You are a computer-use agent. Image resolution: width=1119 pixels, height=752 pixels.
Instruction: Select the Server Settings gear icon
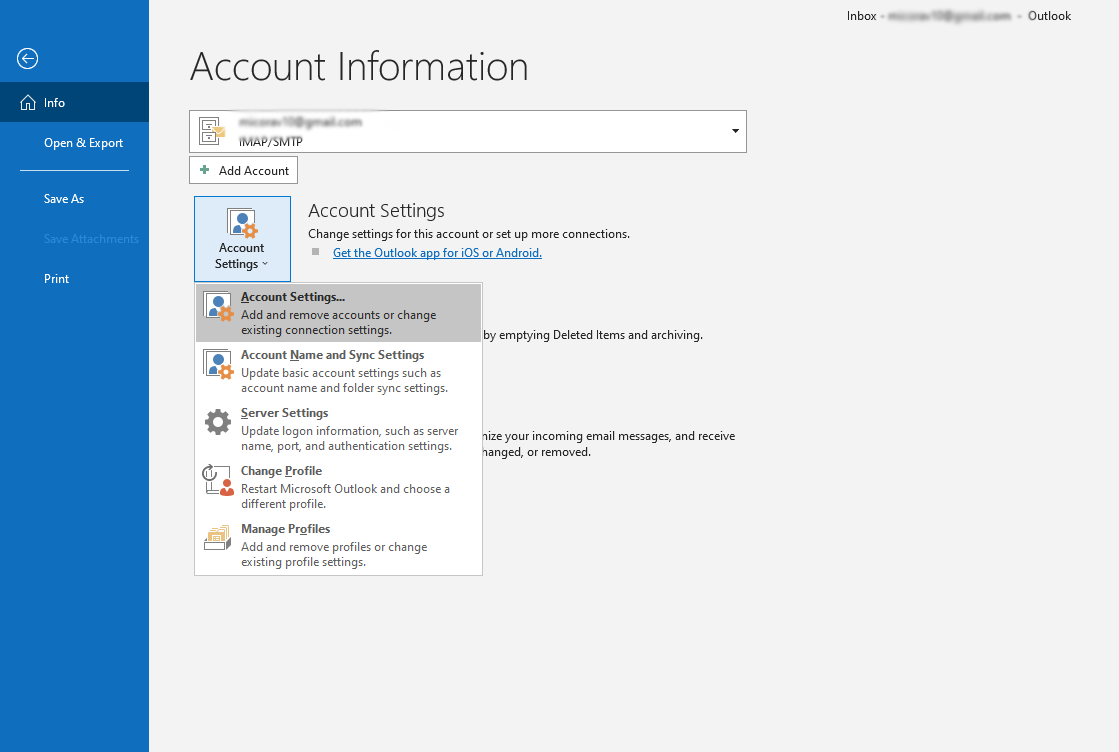(218, 422)
